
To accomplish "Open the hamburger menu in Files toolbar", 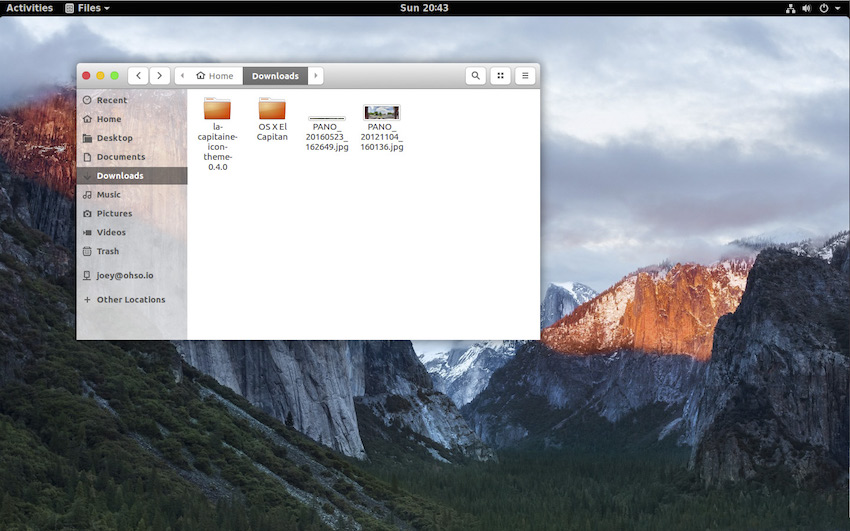I will pyautogui.click(x=525, y=76).
